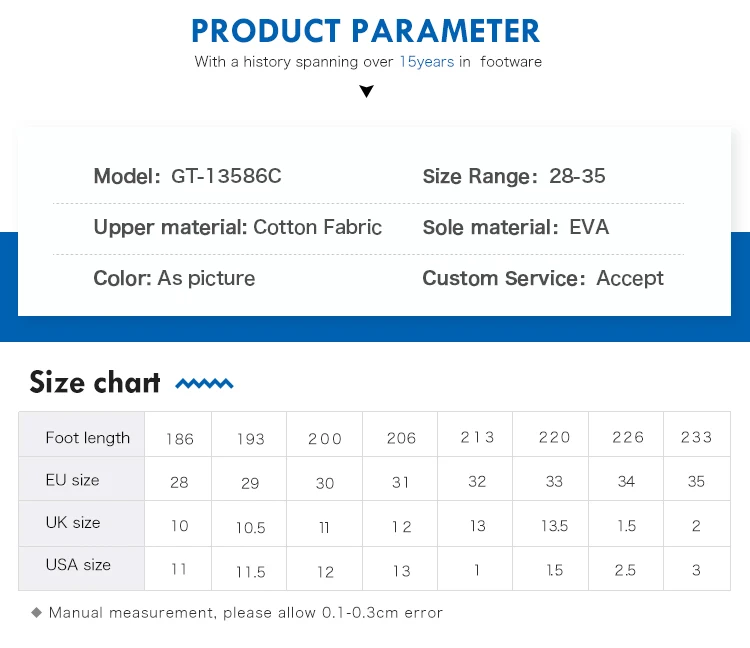Click the black downward triangle arrow

pyautogui.click(x=366, y=91)
